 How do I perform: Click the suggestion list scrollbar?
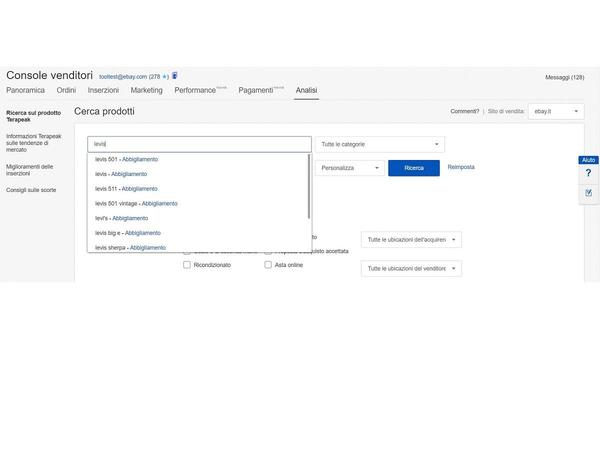click(308, 186)
